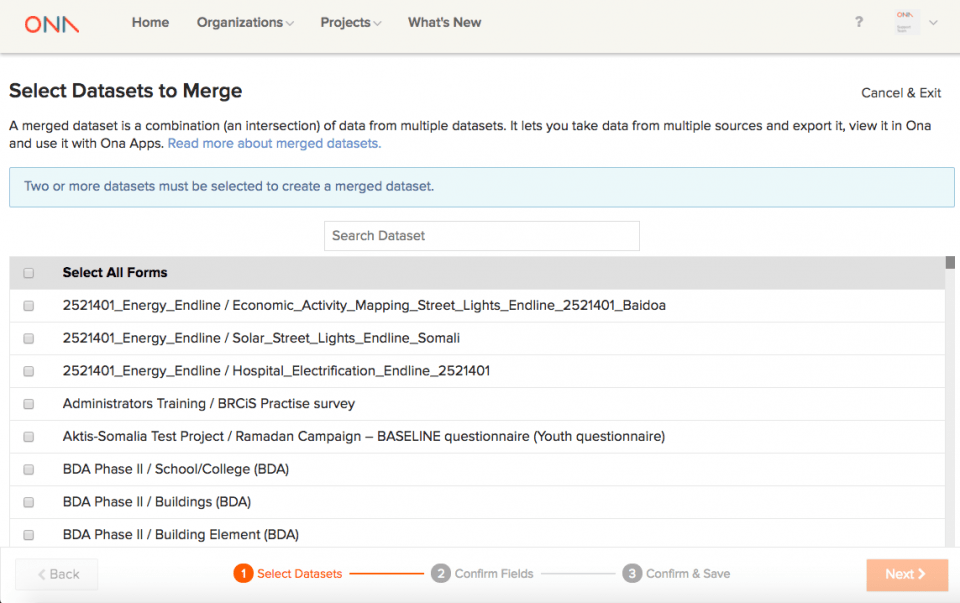The image size is (960, 603).
Task: Go to the Home navigation item
Action: 150,22
